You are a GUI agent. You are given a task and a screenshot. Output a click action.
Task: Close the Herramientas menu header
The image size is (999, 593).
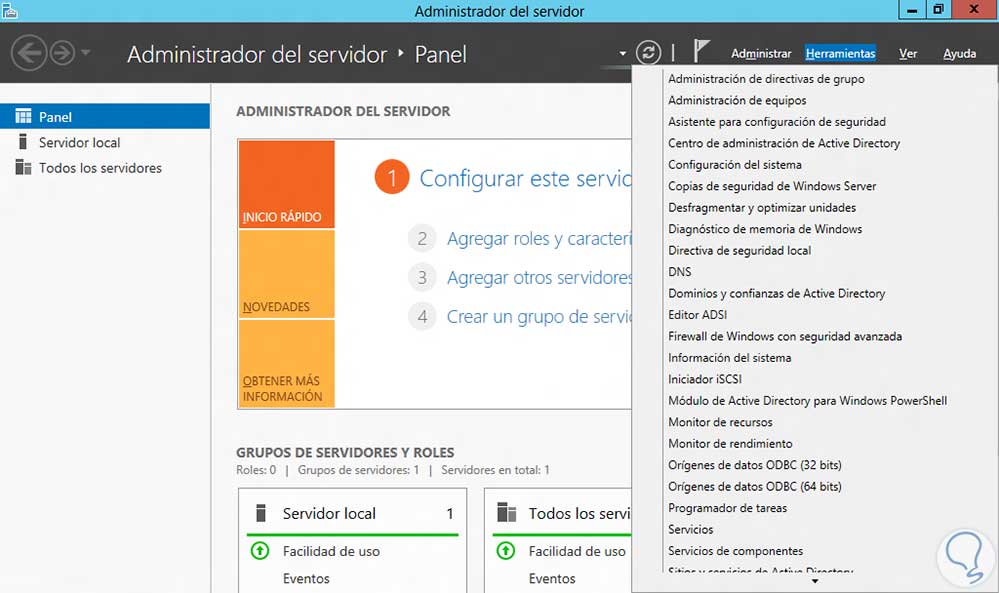(x=840, y=54)
